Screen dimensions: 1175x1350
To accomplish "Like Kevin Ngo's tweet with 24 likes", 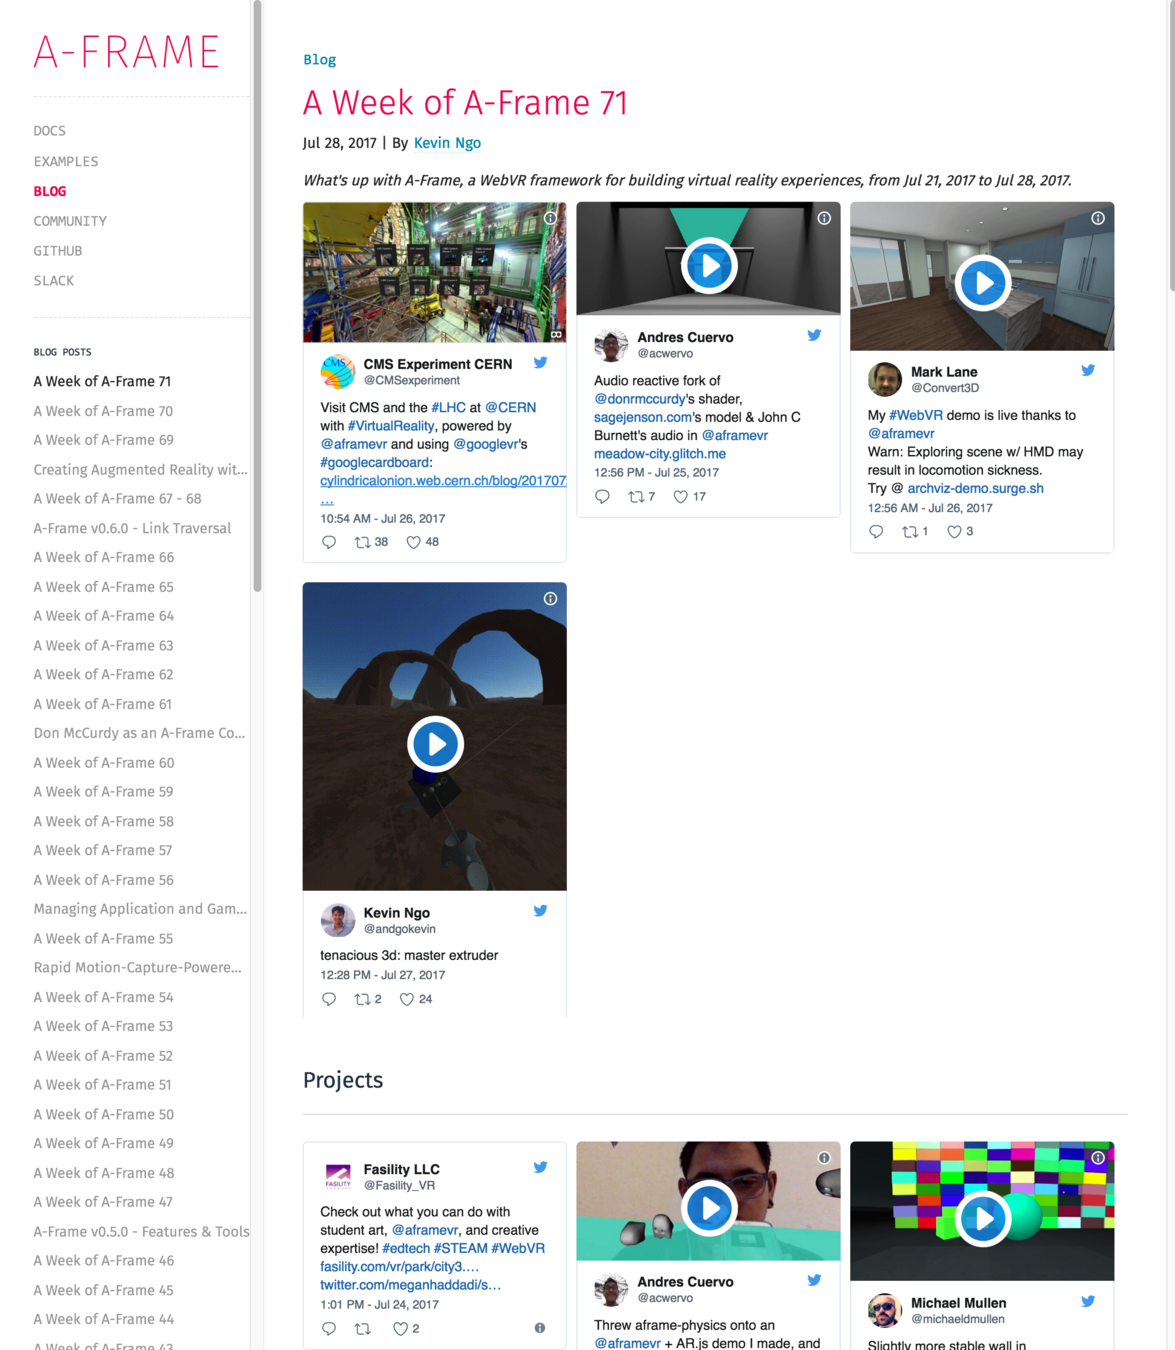I will point(416,999).
